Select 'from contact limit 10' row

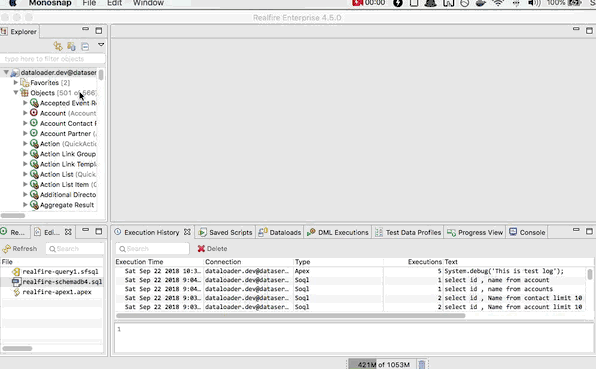[350, 298]
